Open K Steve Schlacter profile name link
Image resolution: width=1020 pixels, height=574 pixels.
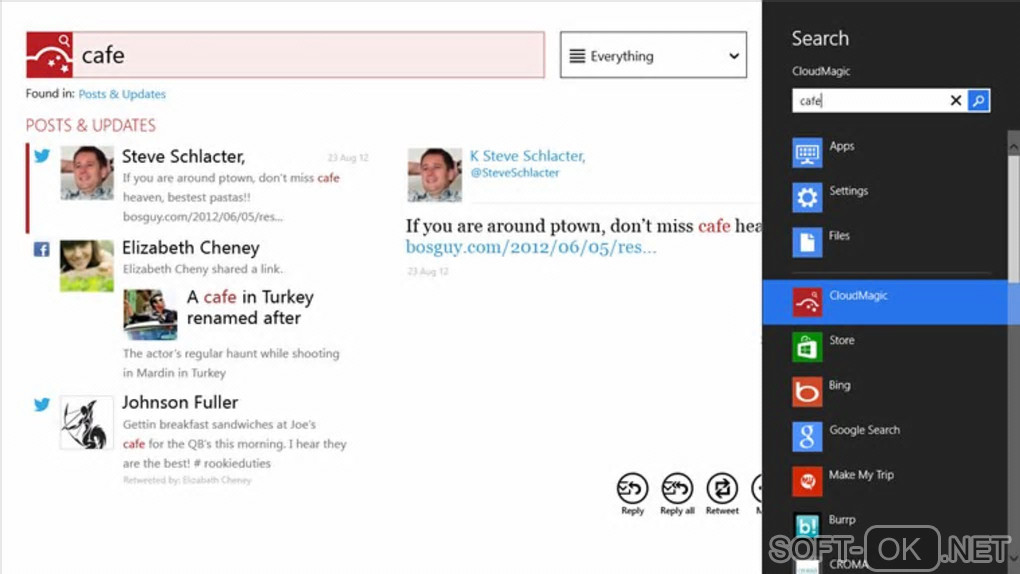(x=528, y=156)
